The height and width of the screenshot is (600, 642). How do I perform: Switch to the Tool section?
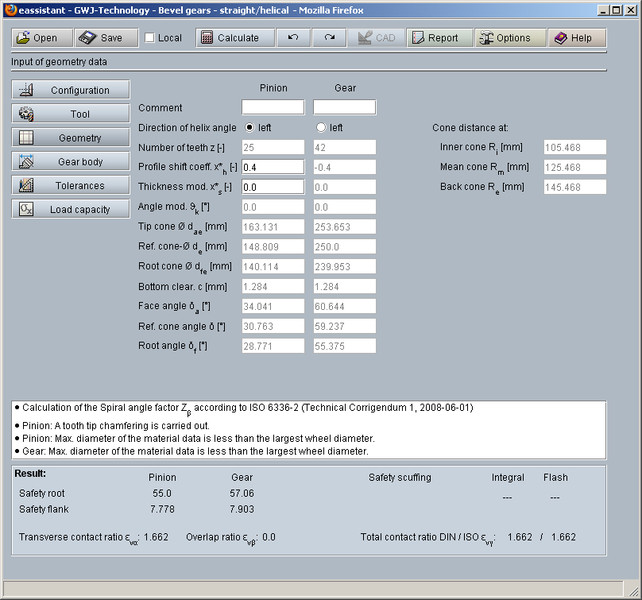point(71,114)
